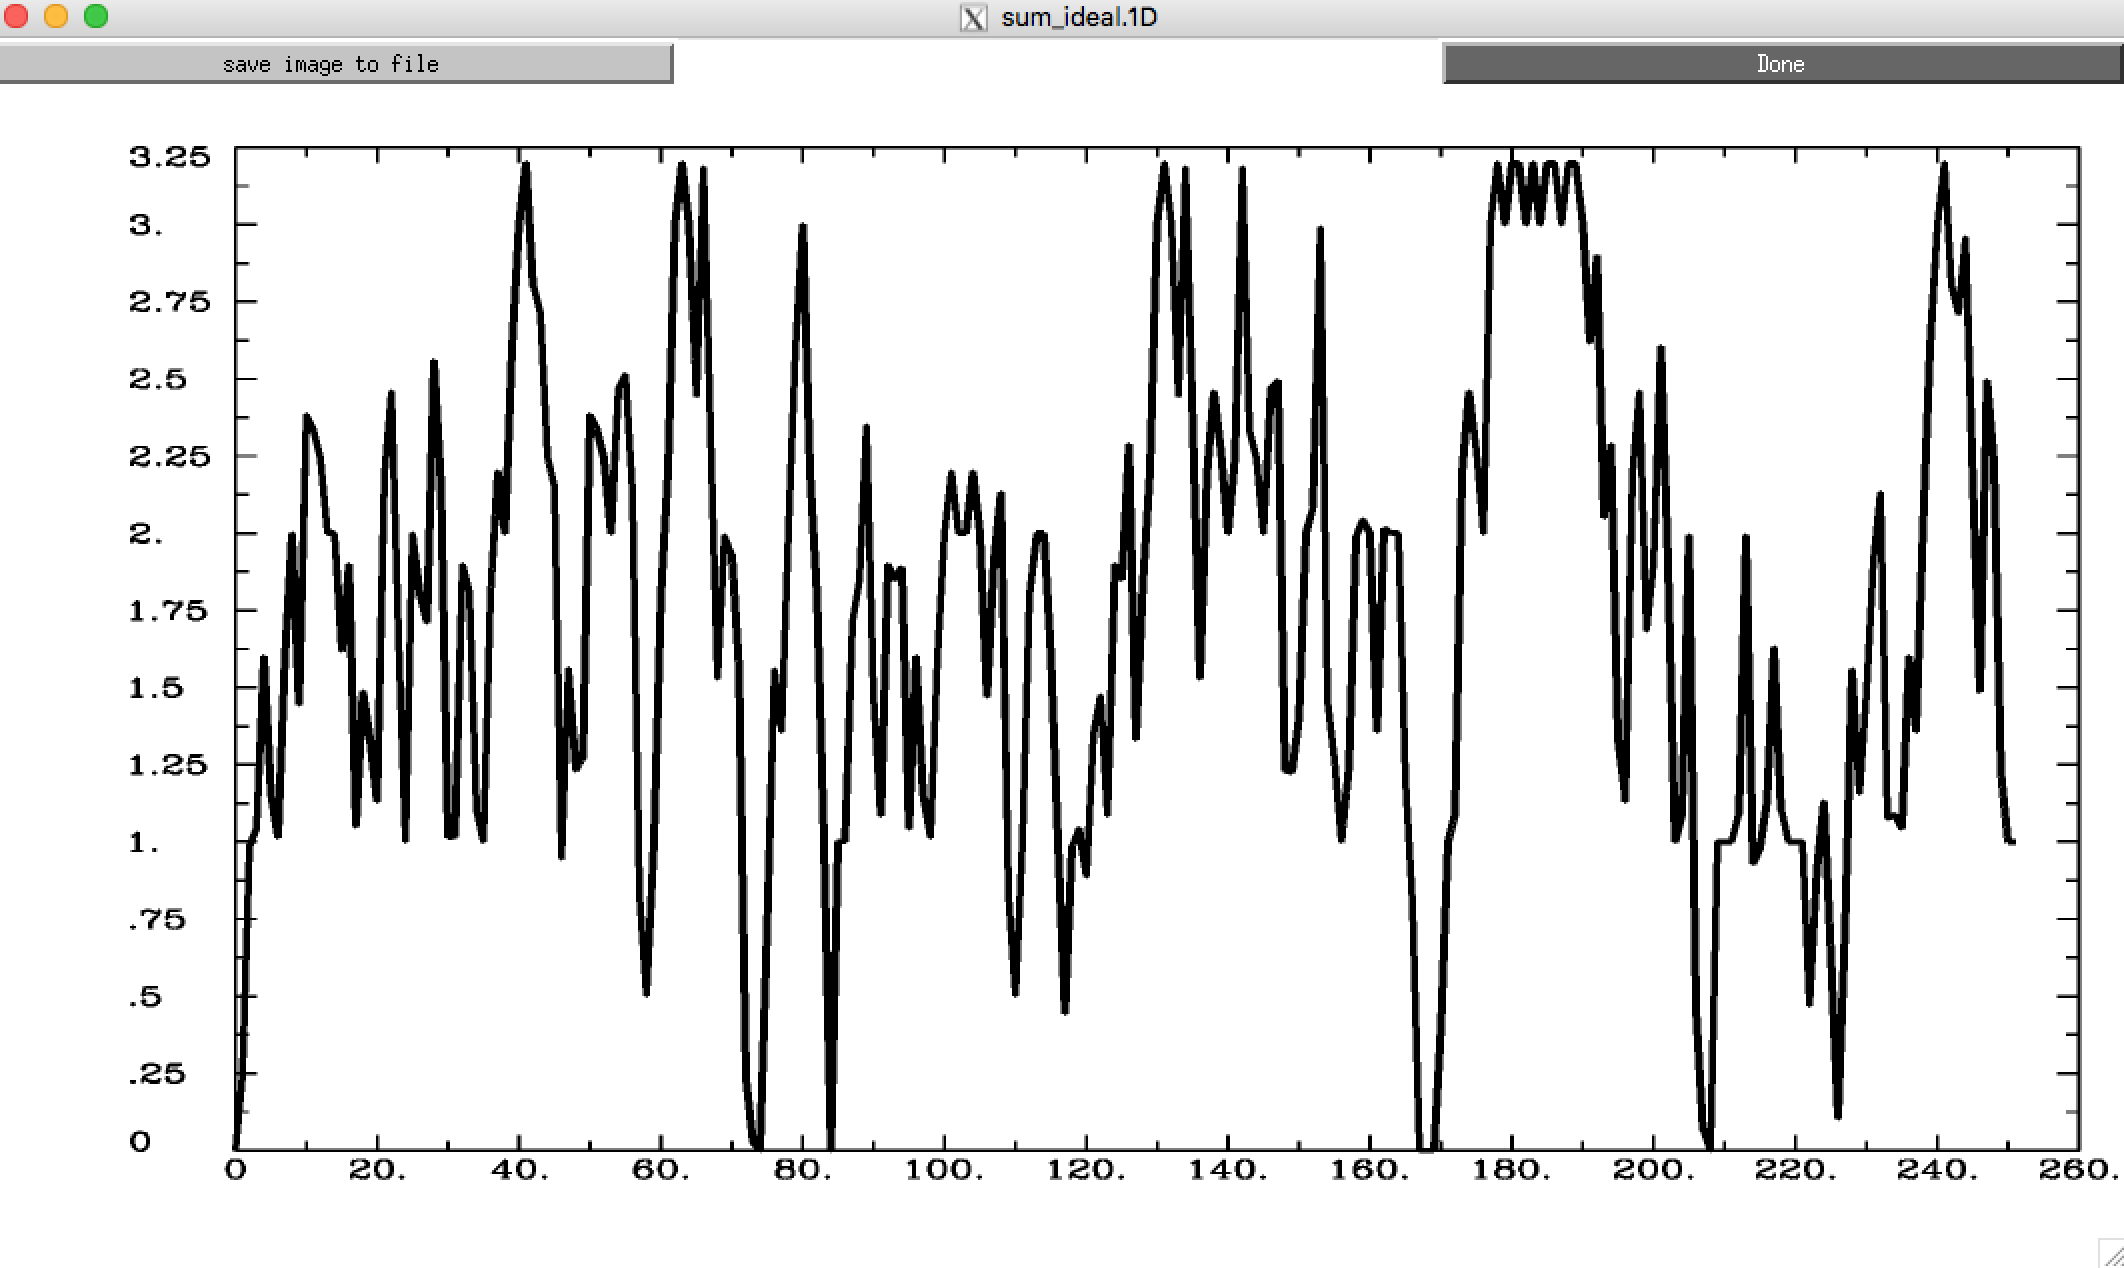2124x1268 pixels.
Task: Click the y-axis label 1.75
Action: pos(168,610)
